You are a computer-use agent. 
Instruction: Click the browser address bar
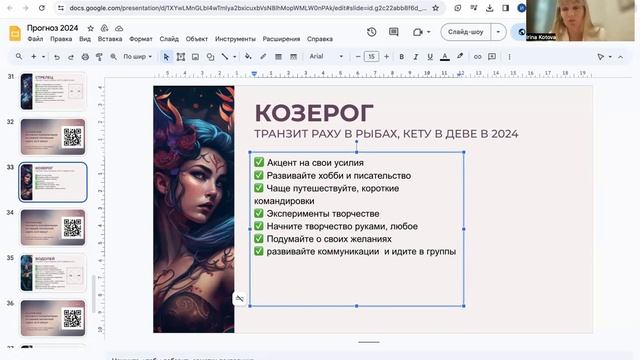[247, 8]
